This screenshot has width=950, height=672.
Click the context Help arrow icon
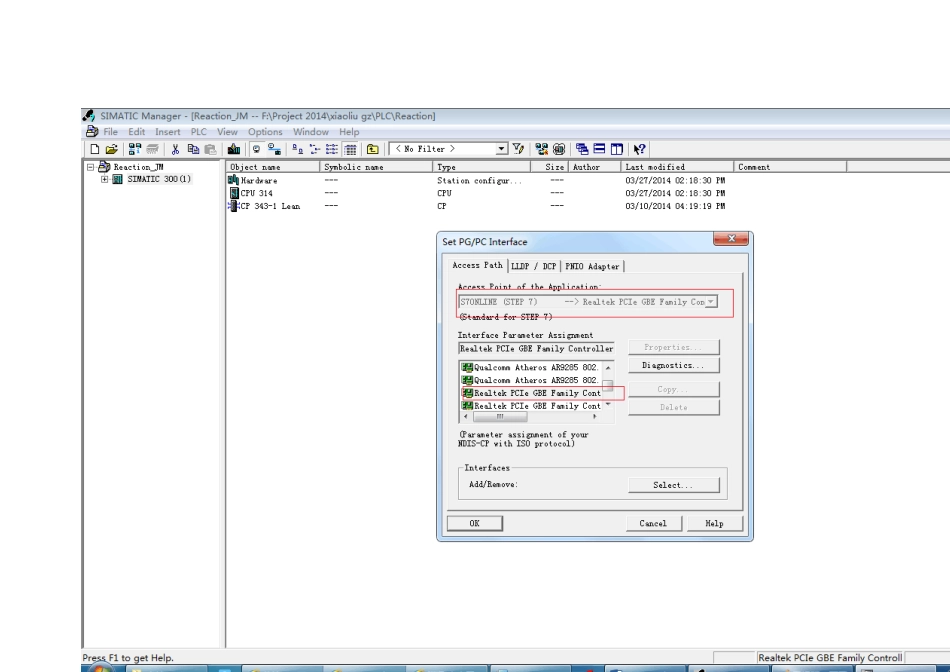pos(637,150)
